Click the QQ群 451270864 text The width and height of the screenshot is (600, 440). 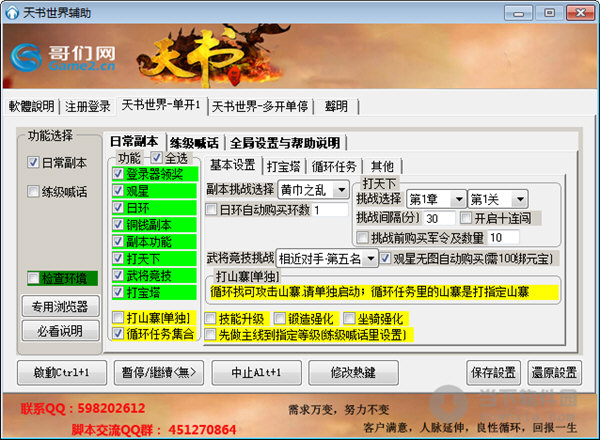click(202, 430)
